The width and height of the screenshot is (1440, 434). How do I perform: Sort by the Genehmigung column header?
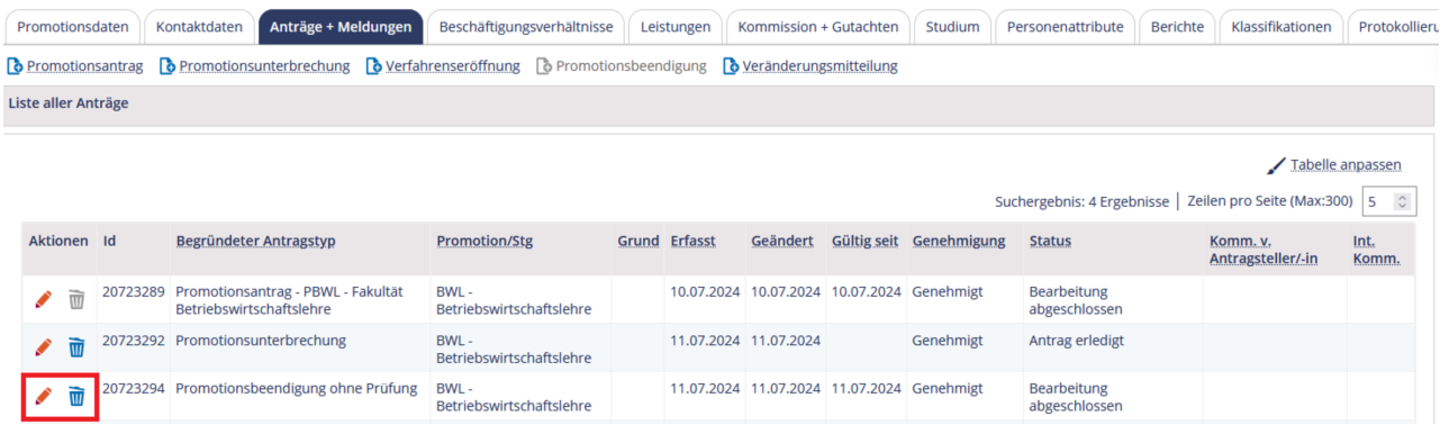pos(958,241)
